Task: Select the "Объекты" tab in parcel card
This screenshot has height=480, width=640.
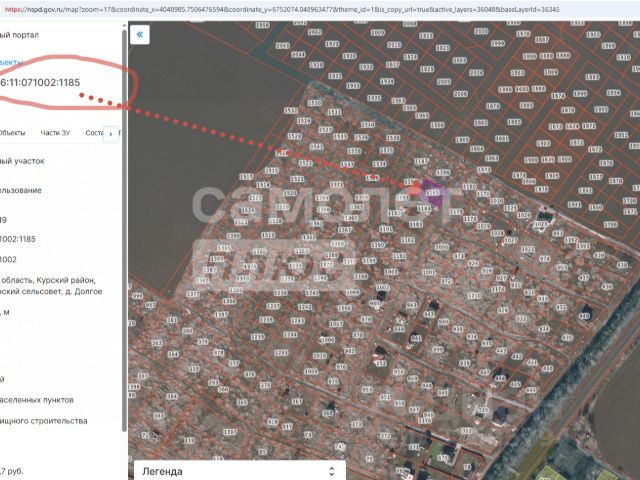Action: pos(12,133)
